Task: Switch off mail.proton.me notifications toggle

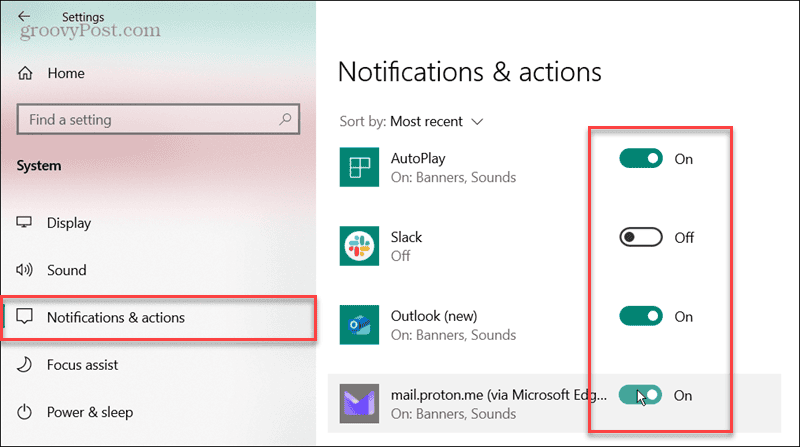Action: (x=640, y=395)
